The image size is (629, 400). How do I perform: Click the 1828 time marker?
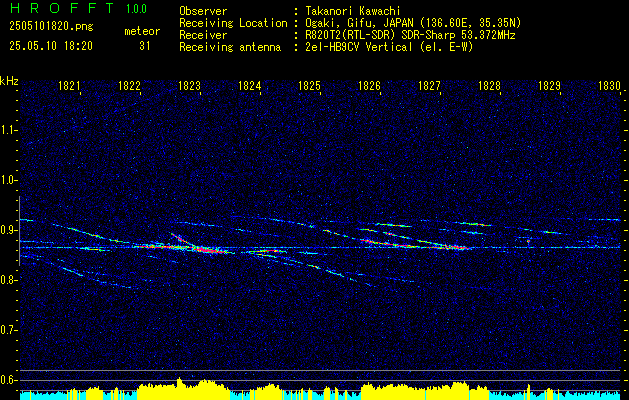[489, 85]
